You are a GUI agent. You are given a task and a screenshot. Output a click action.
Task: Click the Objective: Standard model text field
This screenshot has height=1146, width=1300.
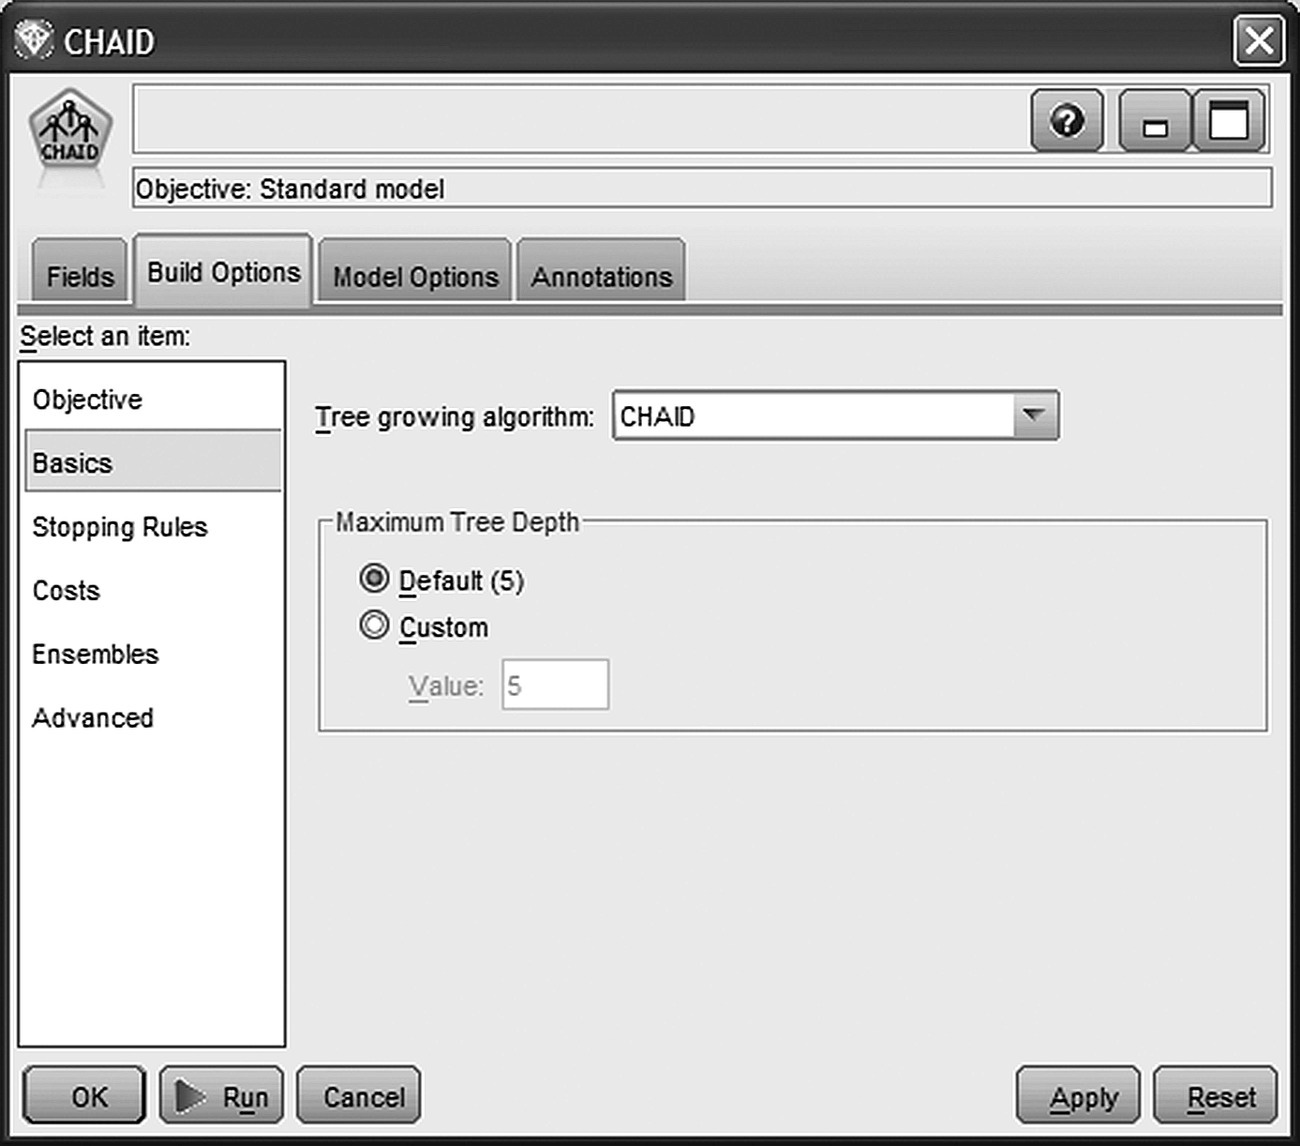(x=702, y=188)
